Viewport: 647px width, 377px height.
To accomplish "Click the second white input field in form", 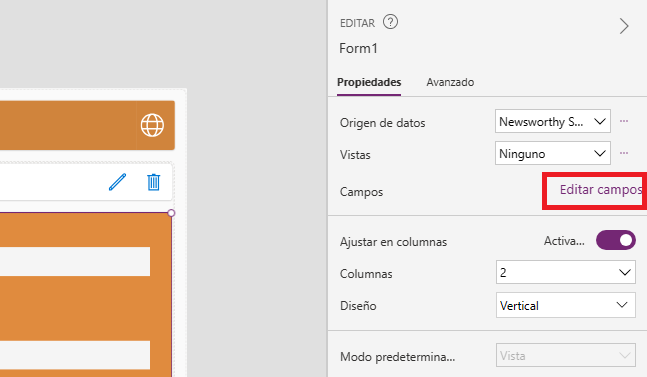I will [75, 355].
